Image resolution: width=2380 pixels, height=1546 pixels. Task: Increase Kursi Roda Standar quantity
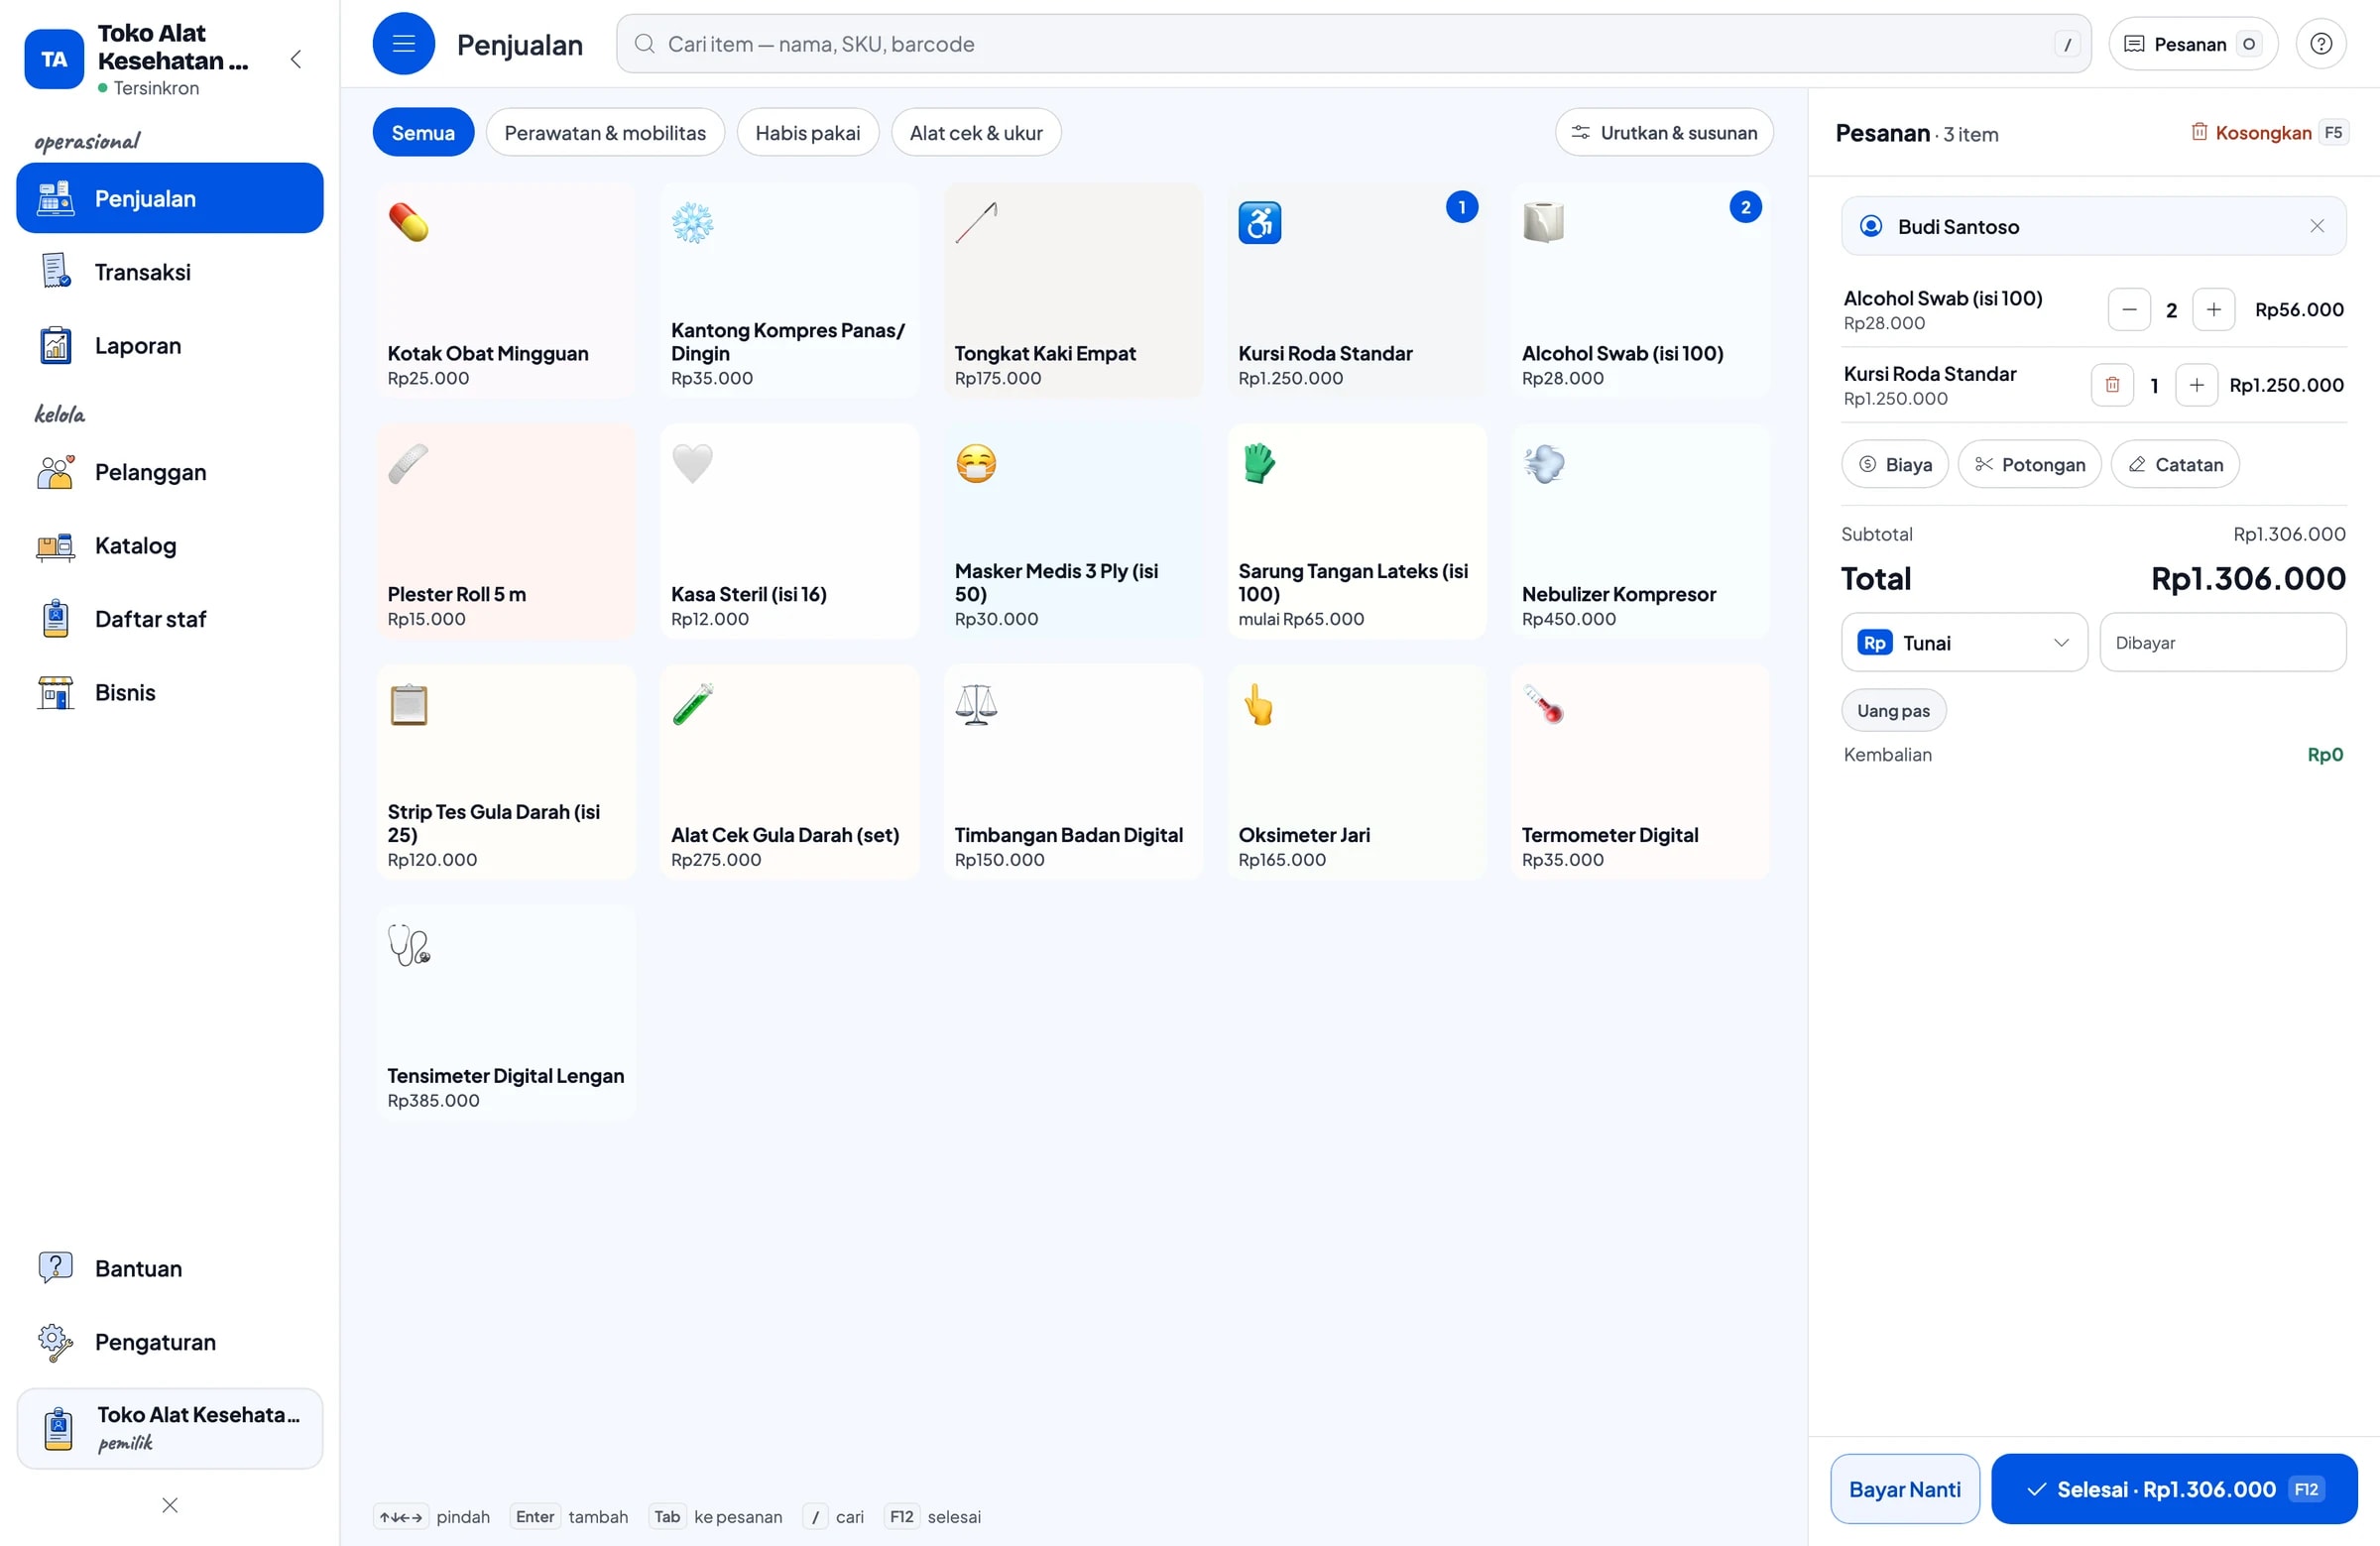[2196, 385]
